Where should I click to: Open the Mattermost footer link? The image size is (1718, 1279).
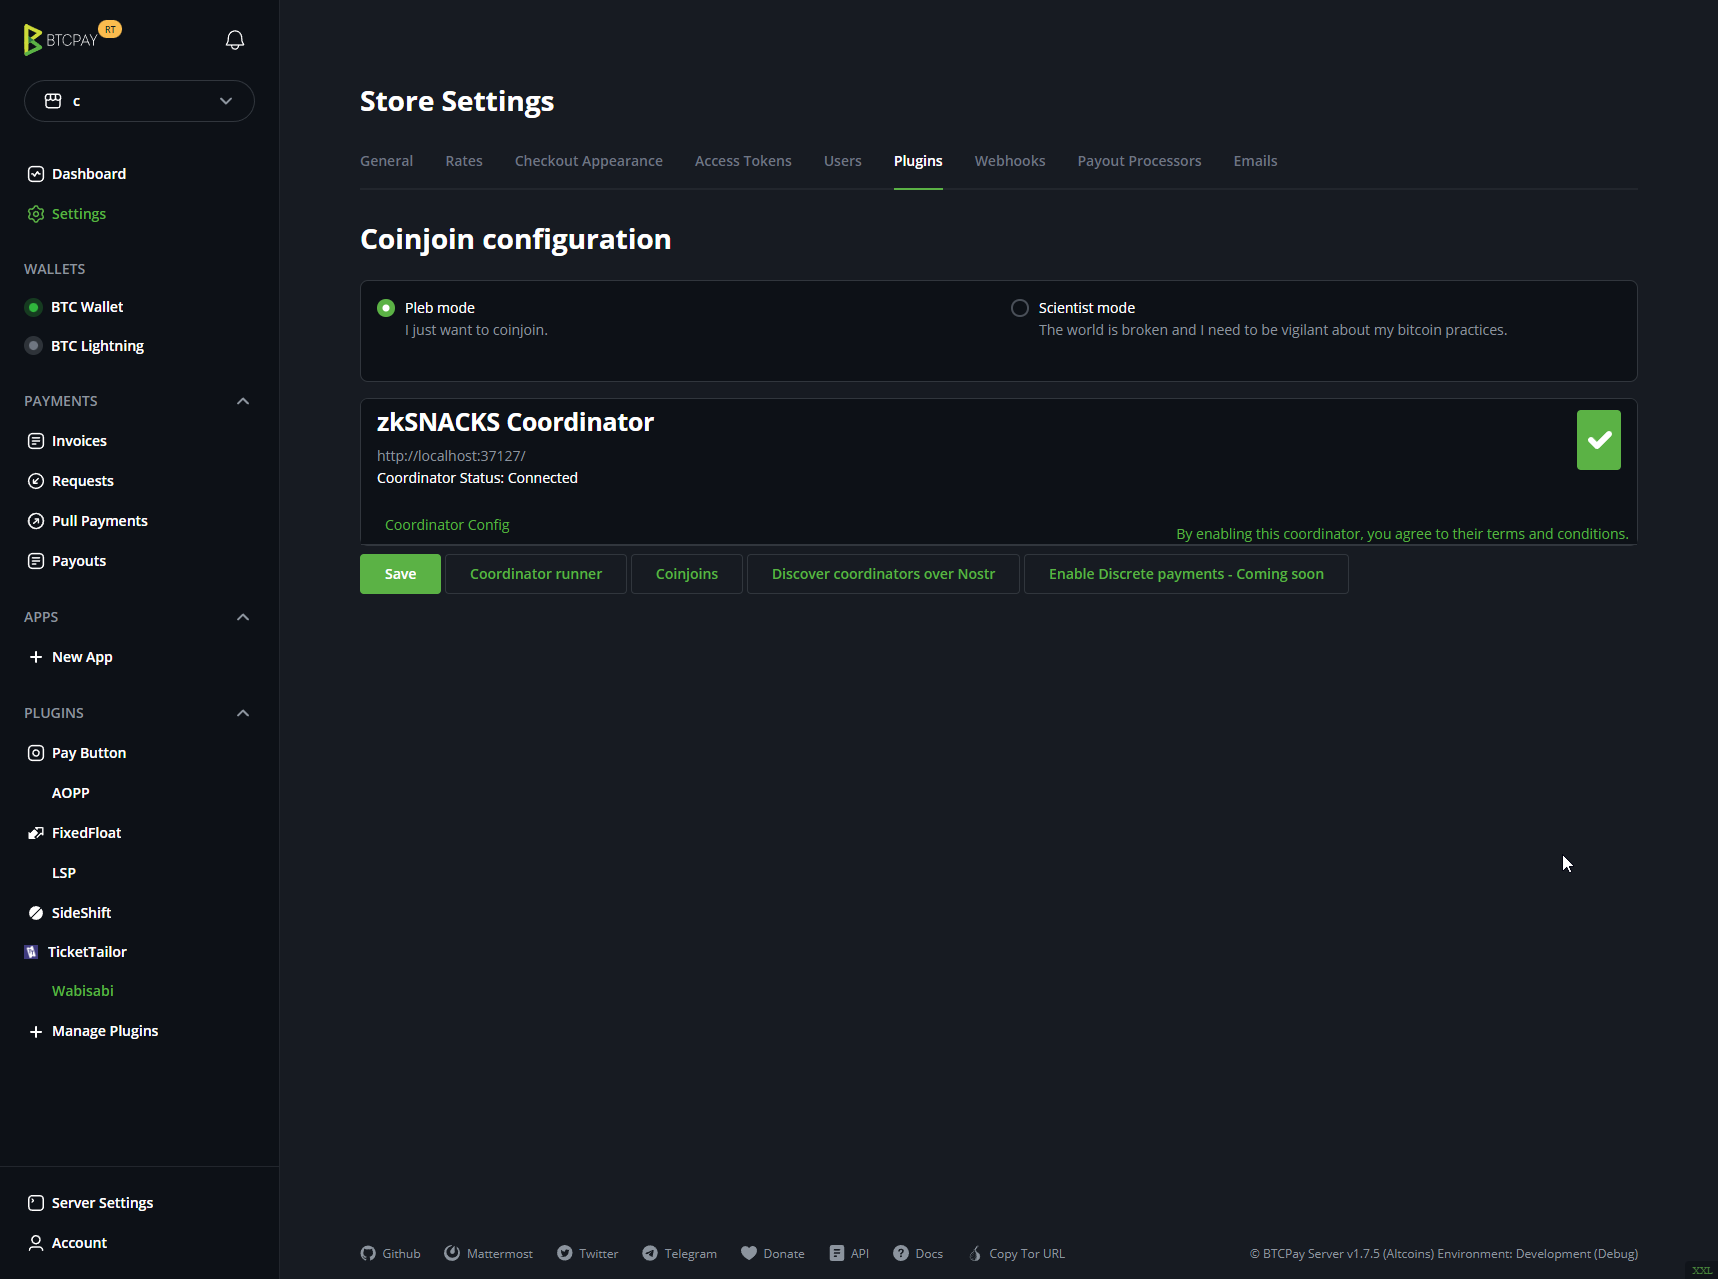click(x=489, y=1253)
